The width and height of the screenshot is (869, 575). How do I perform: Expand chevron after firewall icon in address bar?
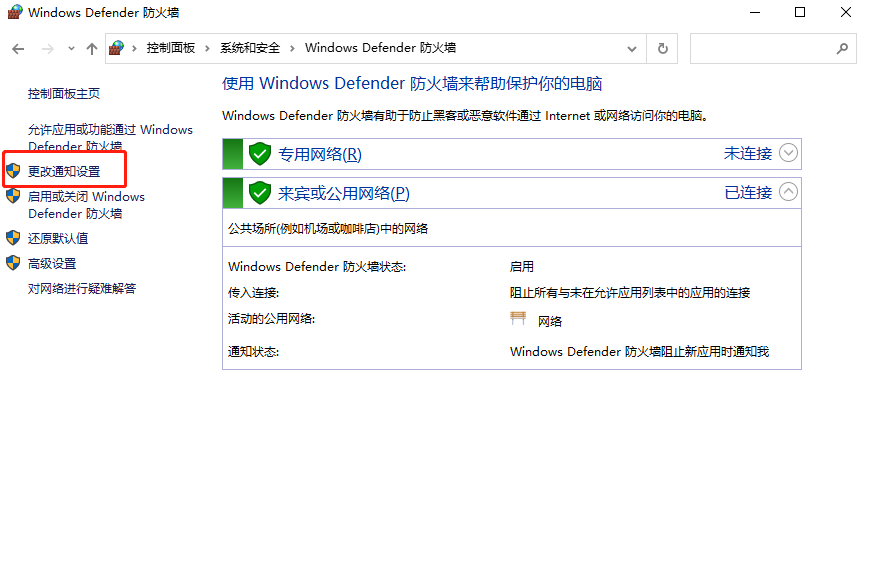point(134,48)
